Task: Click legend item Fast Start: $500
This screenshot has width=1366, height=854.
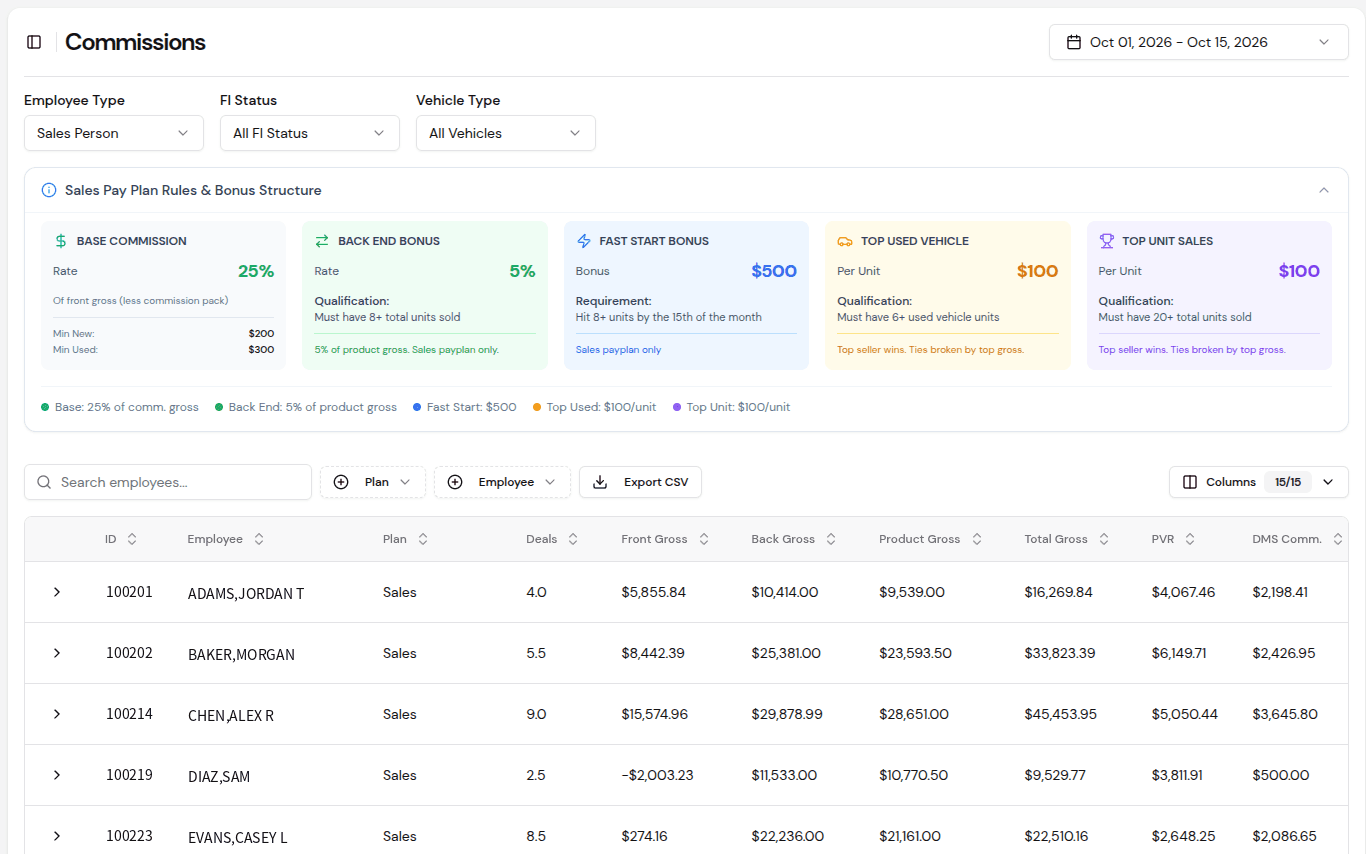Action: click(x=465, y=407)
